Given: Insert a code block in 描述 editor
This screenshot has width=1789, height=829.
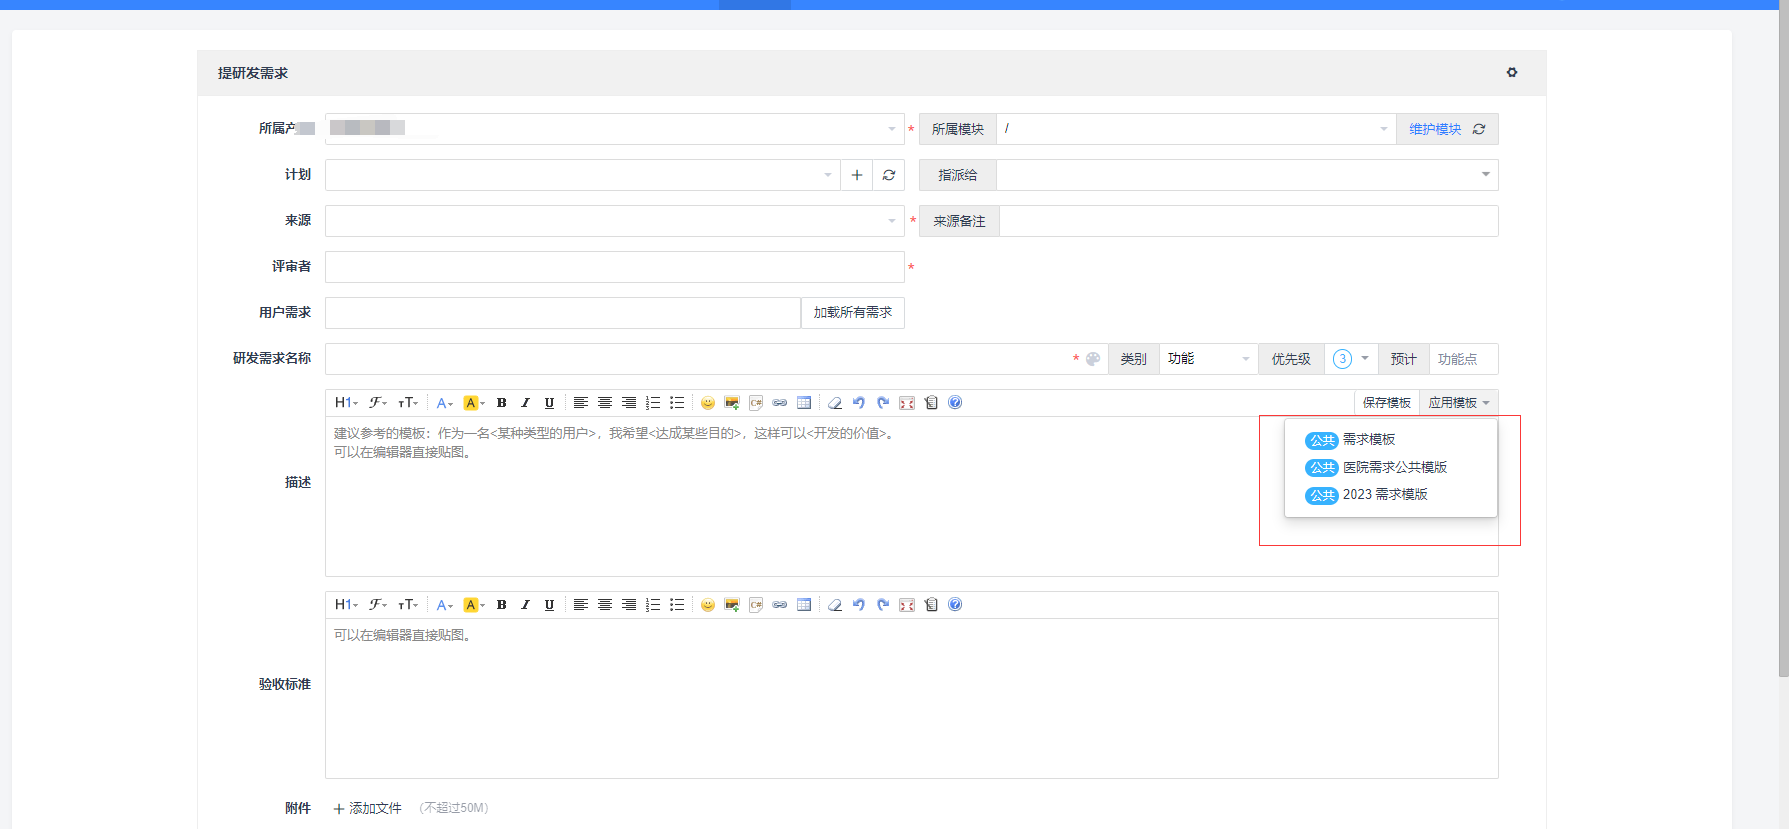Looking at the screenshot, I should tap(756, 403).
